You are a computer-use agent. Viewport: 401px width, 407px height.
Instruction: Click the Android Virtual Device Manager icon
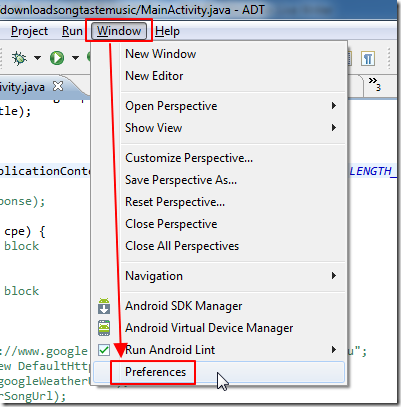pyautogui.click(x=104, y=328)
